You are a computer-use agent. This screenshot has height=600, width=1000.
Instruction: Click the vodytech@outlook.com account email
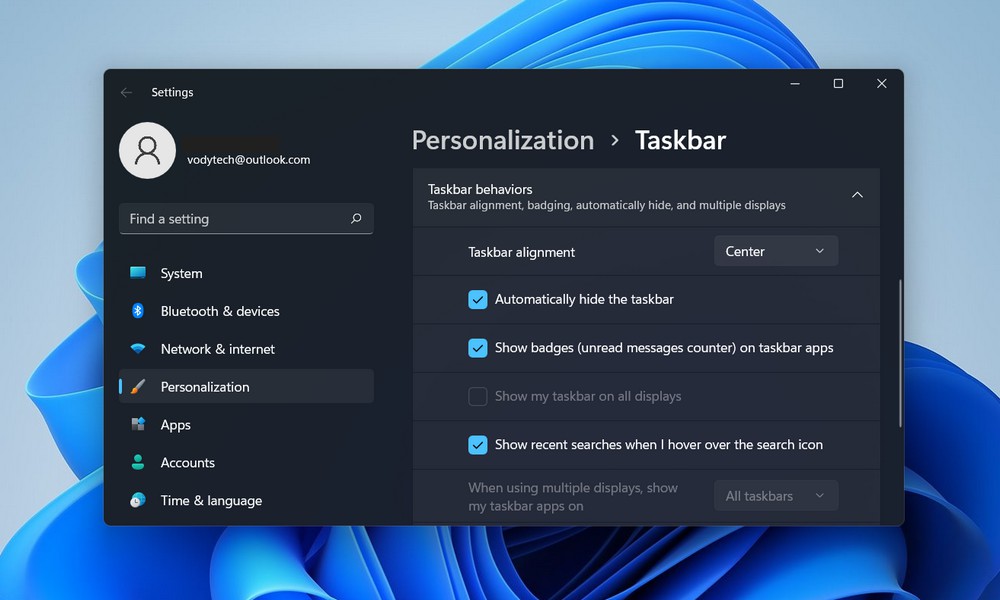[249, 160]
